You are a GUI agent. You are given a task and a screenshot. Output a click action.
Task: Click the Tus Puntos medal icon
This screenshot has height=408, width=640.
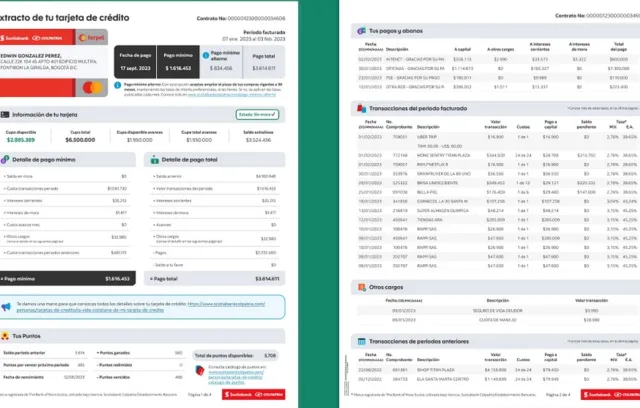5,336
